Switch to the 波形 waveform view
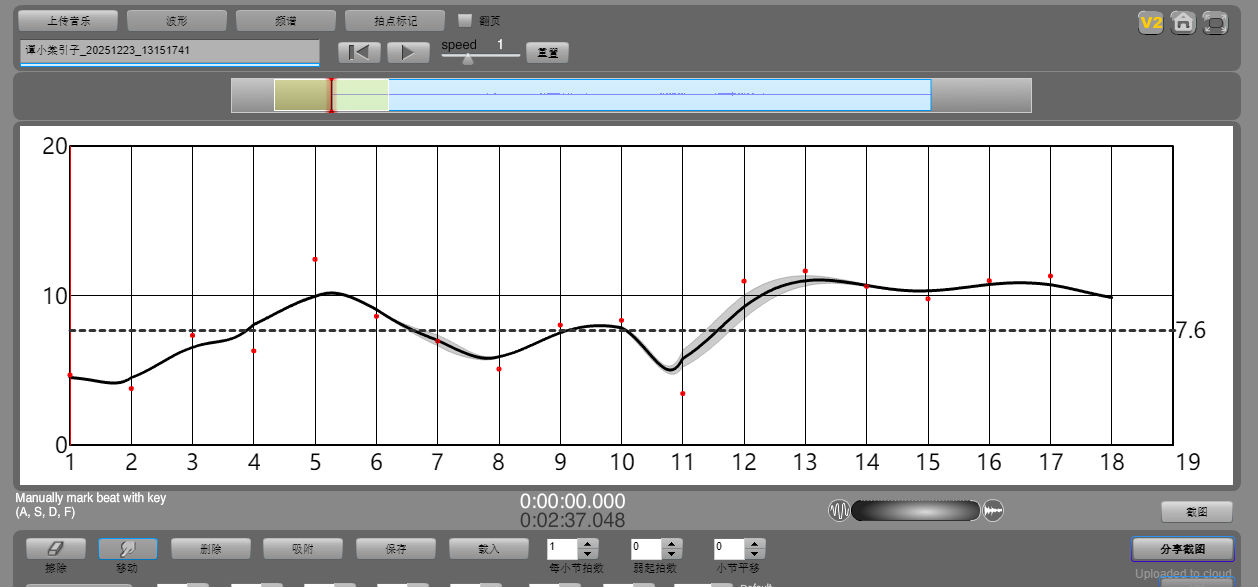This screenshot has width=1258, height=587. (177, 21)
